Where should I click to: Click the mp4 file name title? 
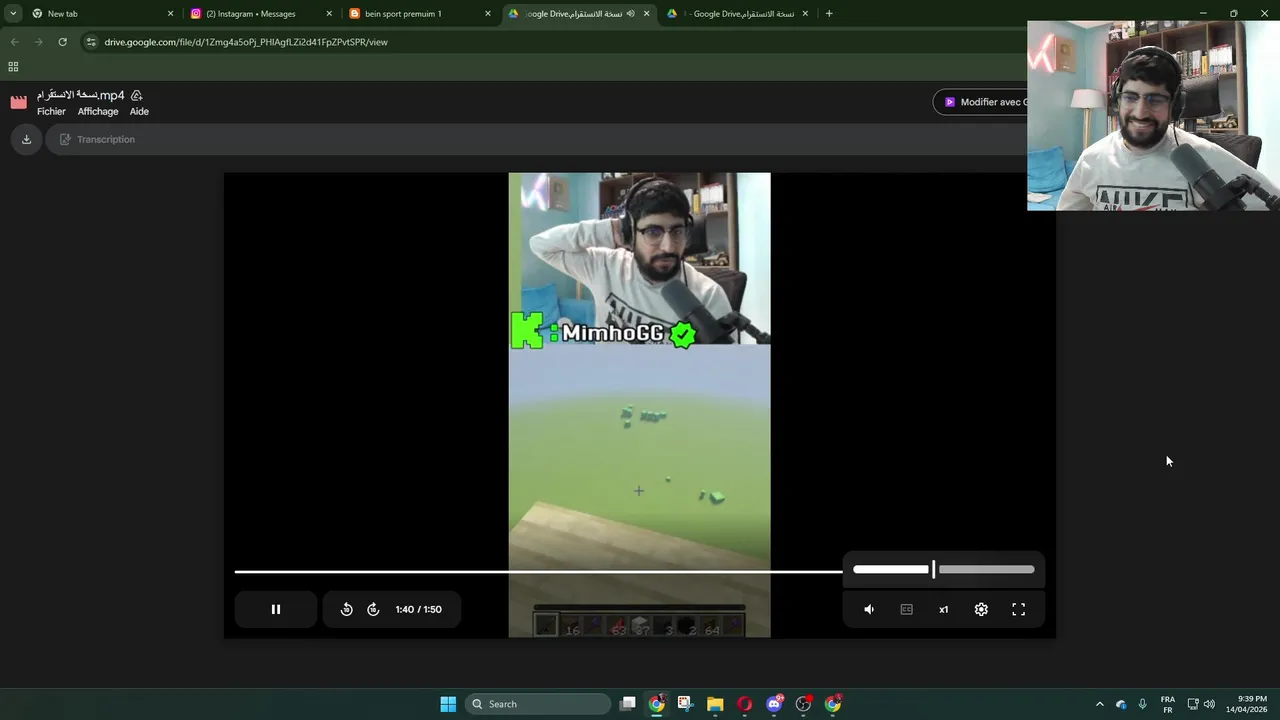click(80, 95)
